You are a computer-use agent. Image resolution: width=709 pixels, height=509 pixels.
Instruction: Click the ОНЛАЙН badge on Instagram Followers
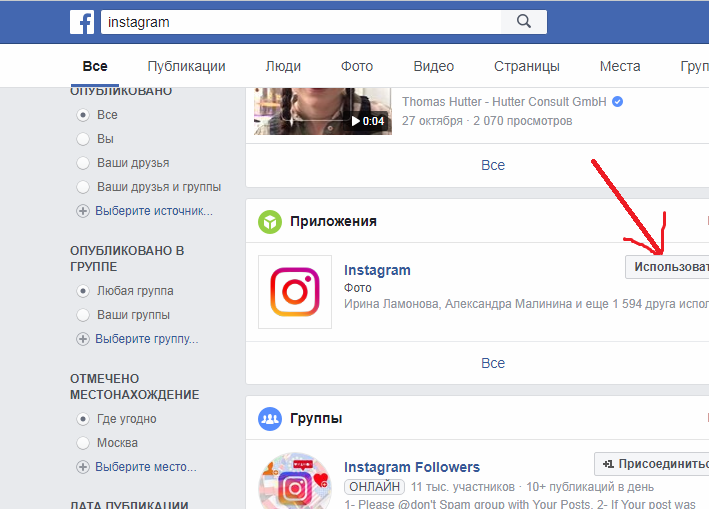(374, 487)
